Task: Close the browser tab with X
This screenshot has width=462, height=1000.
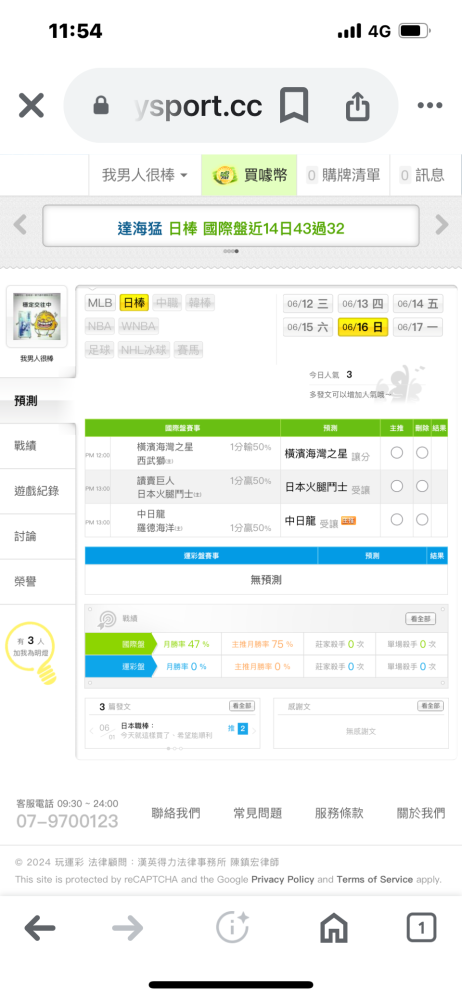Action: (31, 106)
